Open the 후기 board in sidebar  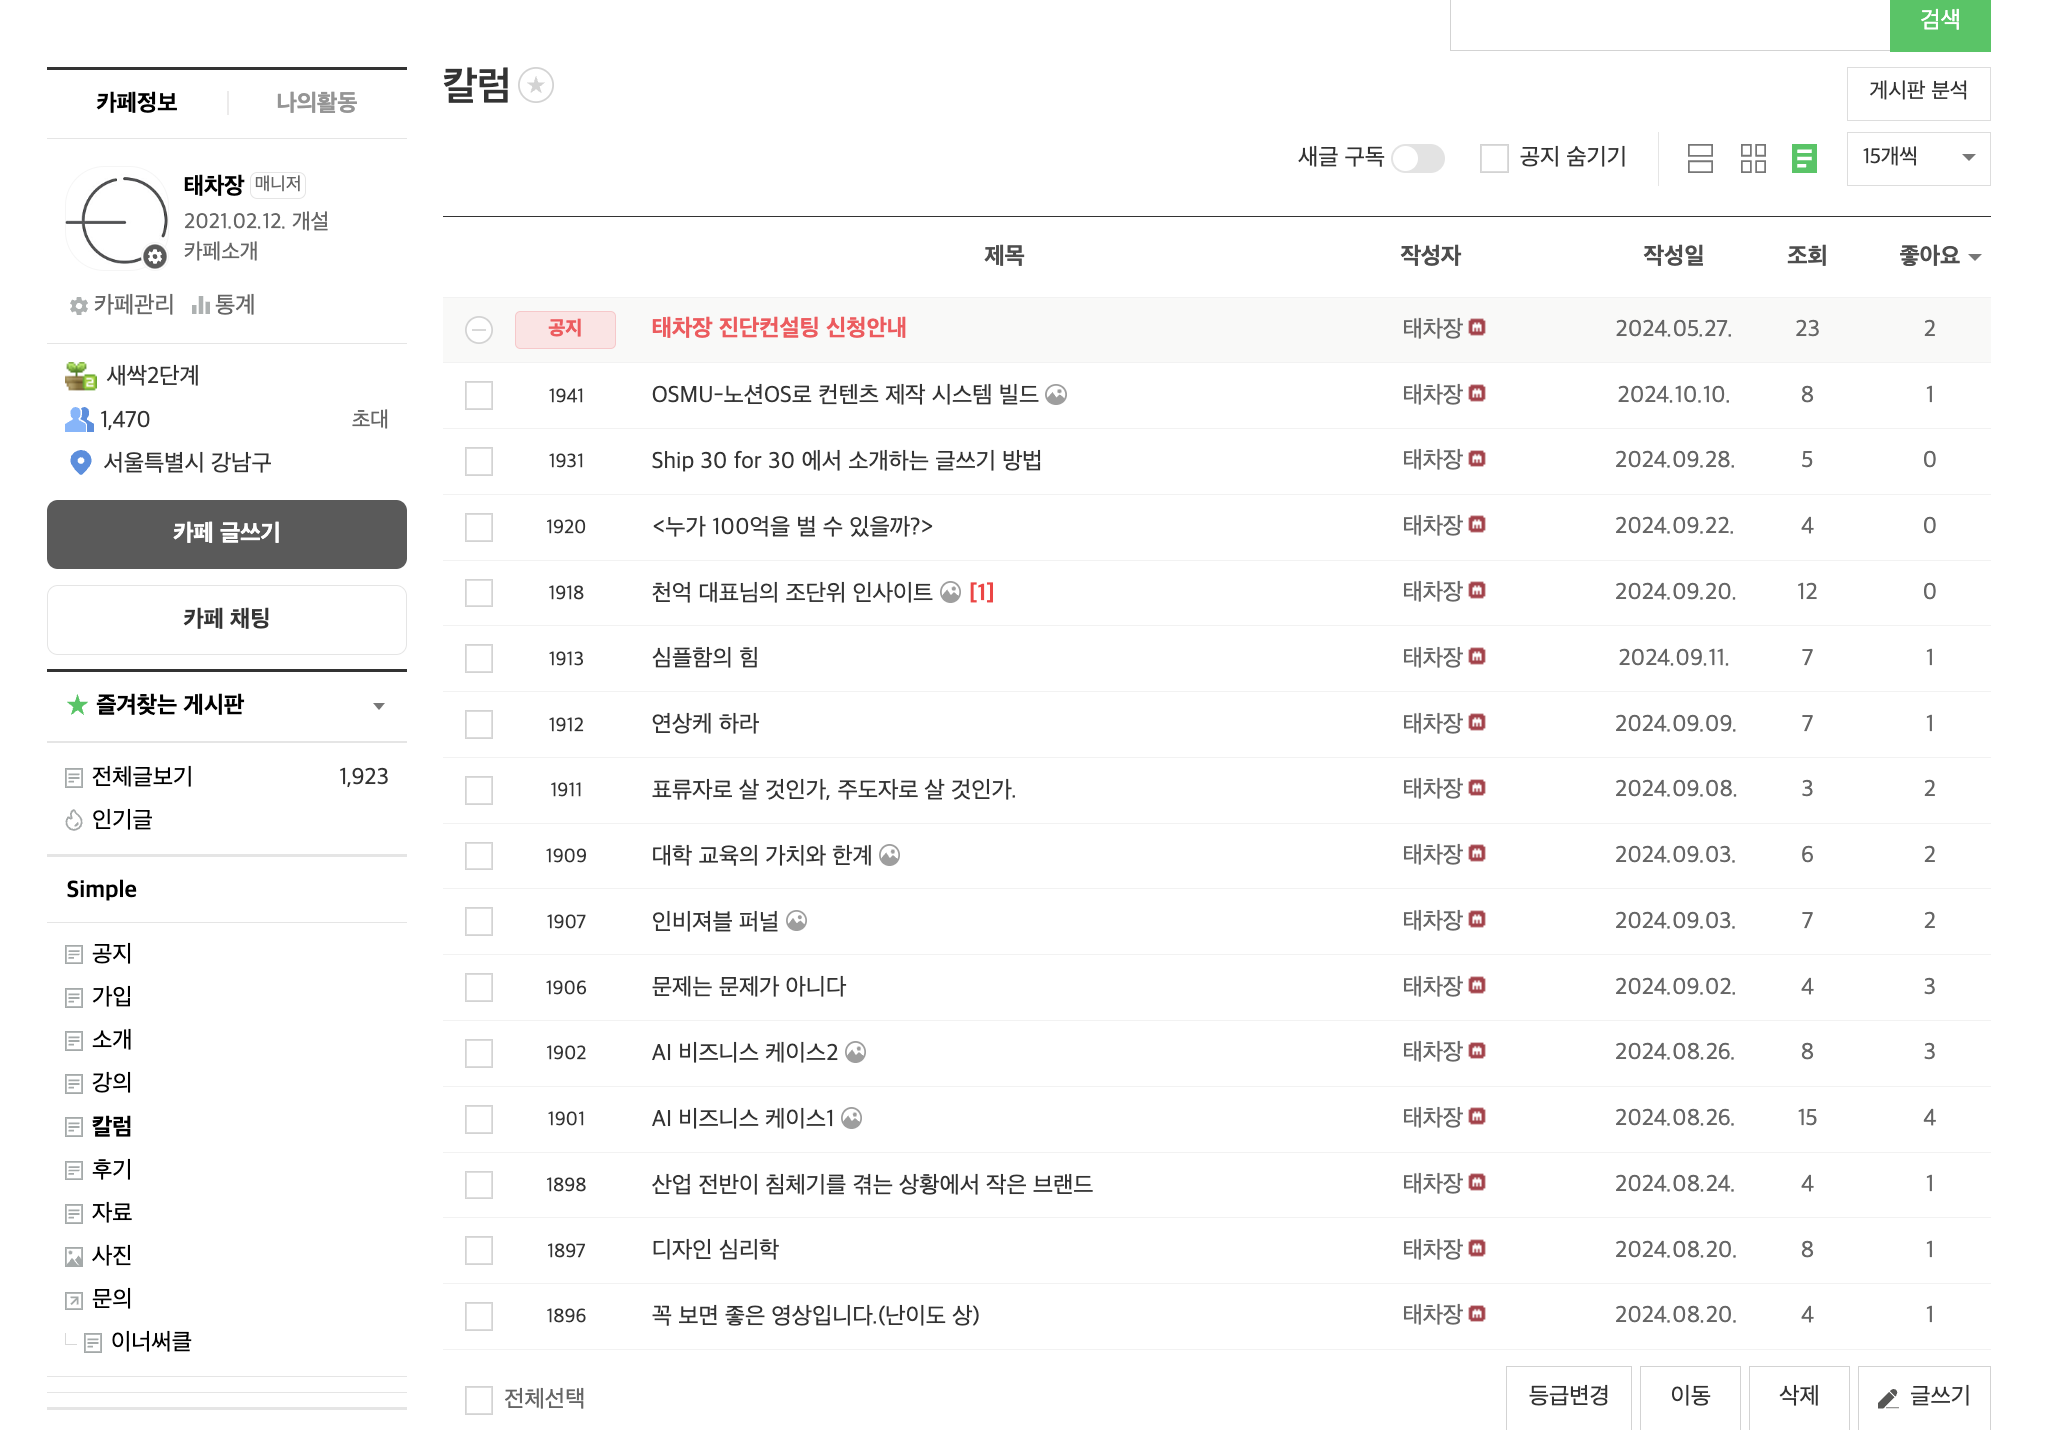coord(112,1169)
